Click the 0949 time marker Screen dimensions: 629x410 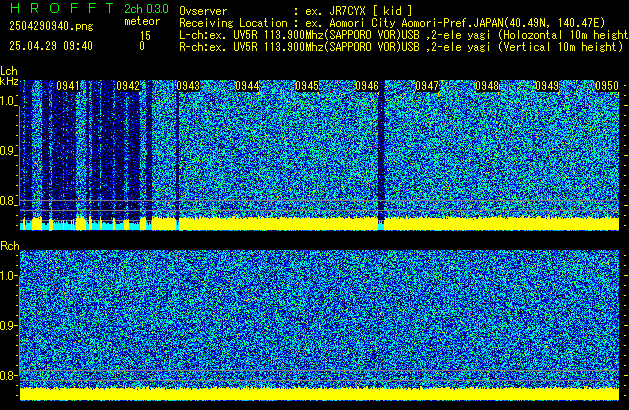coord(547,86)
